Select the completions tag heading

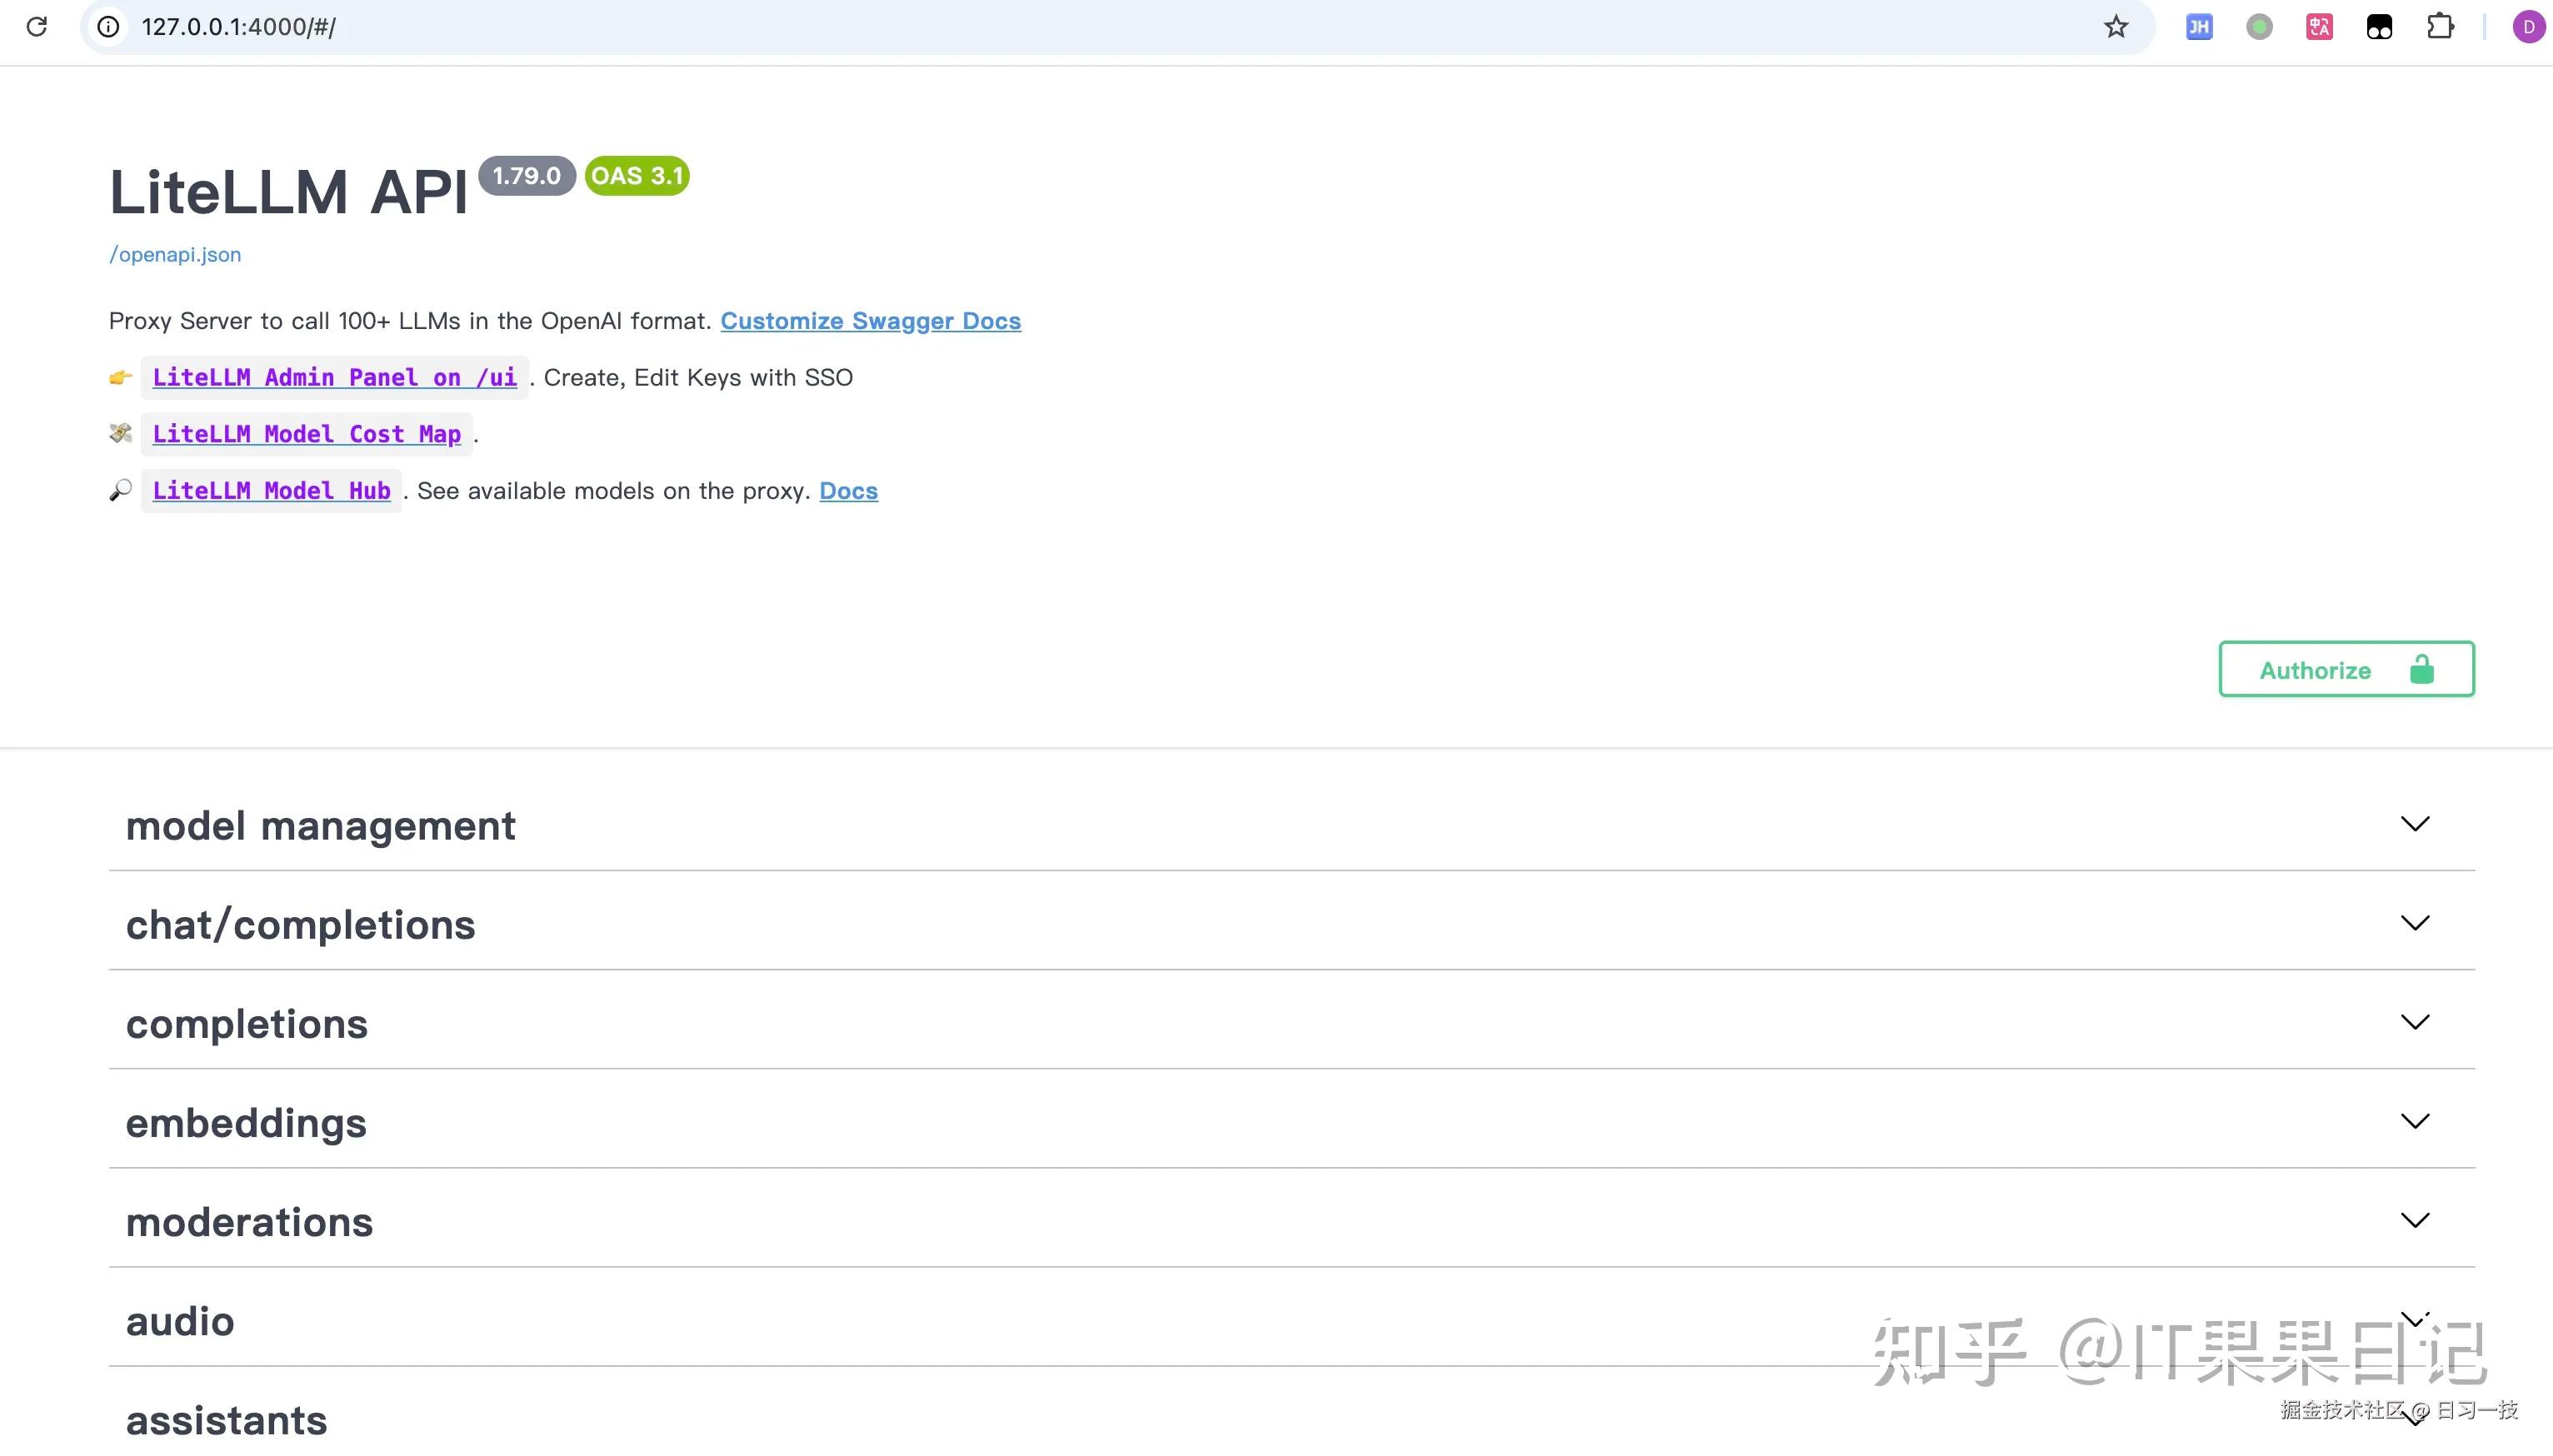coord(246,1024)
